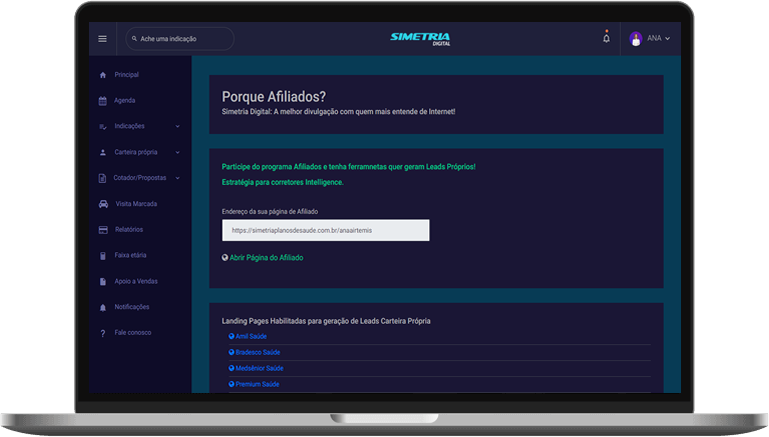Open Agenda in sidebar
The width and height of the screenshot is (769, 437).
(x=125, y=101)
